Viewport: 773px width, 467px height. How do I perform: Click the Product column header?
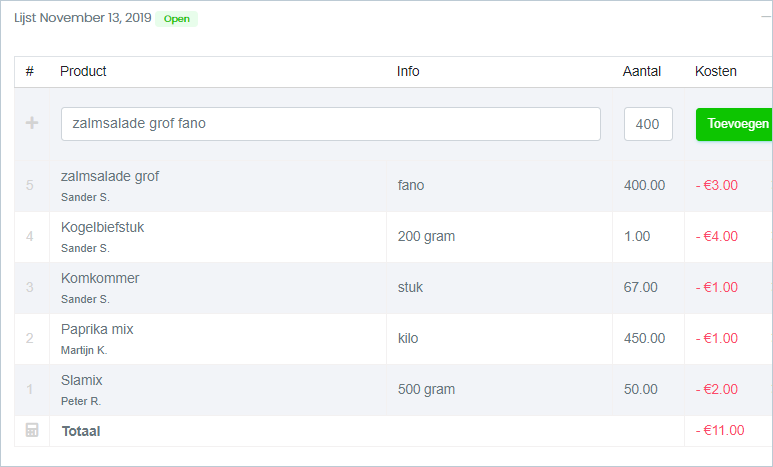(x=83, y=71)
